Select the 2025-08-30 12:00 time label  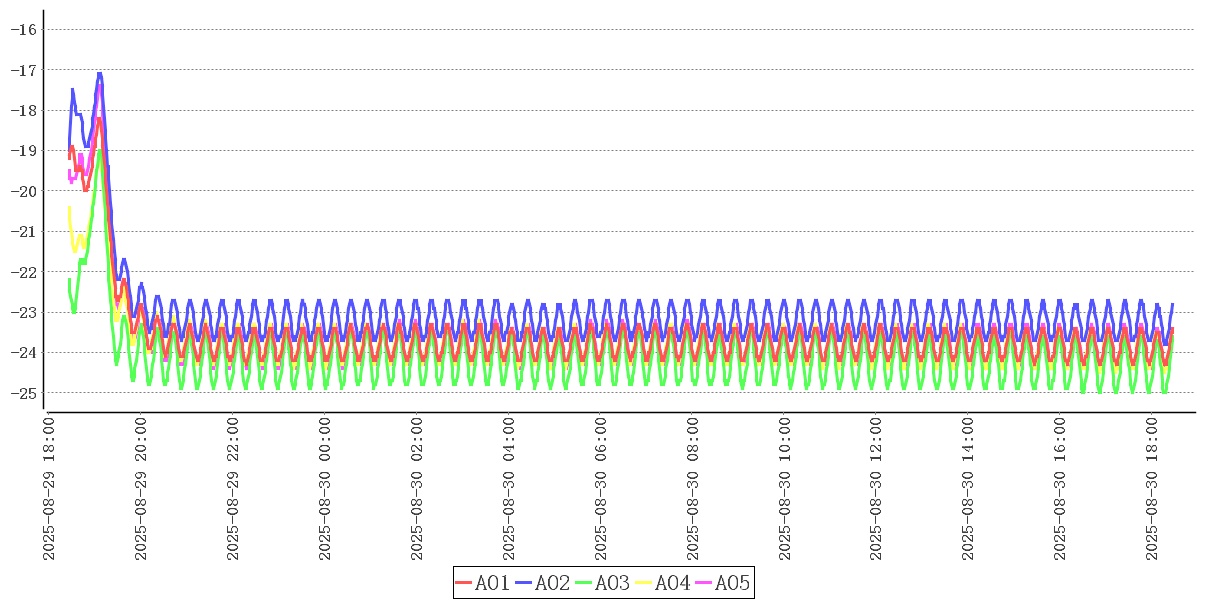tap(877, 489)
